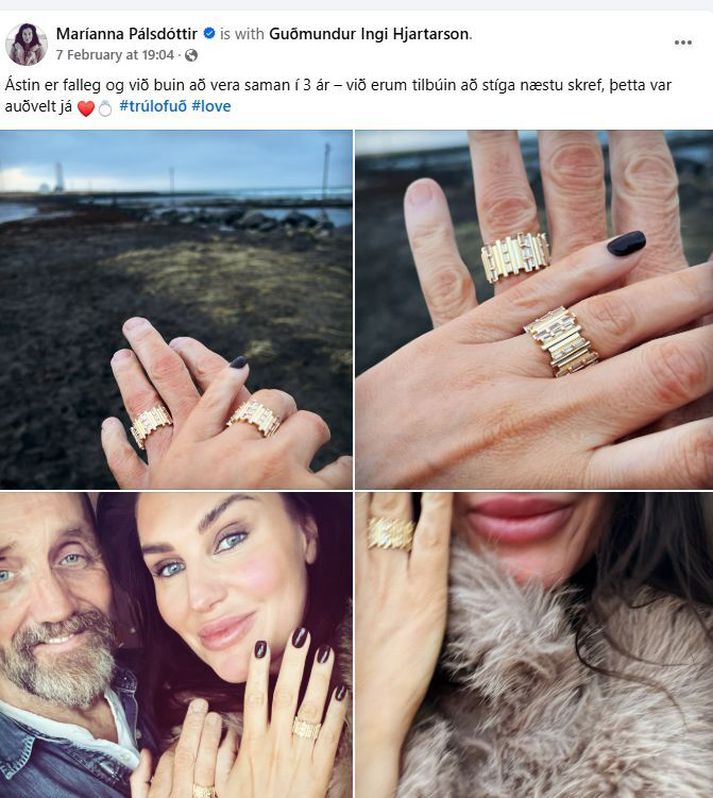This screenshot has height=798, width=713.
Task: Click the ring emoji in post text
Action: pyautogui.click(x=105, y=108)
